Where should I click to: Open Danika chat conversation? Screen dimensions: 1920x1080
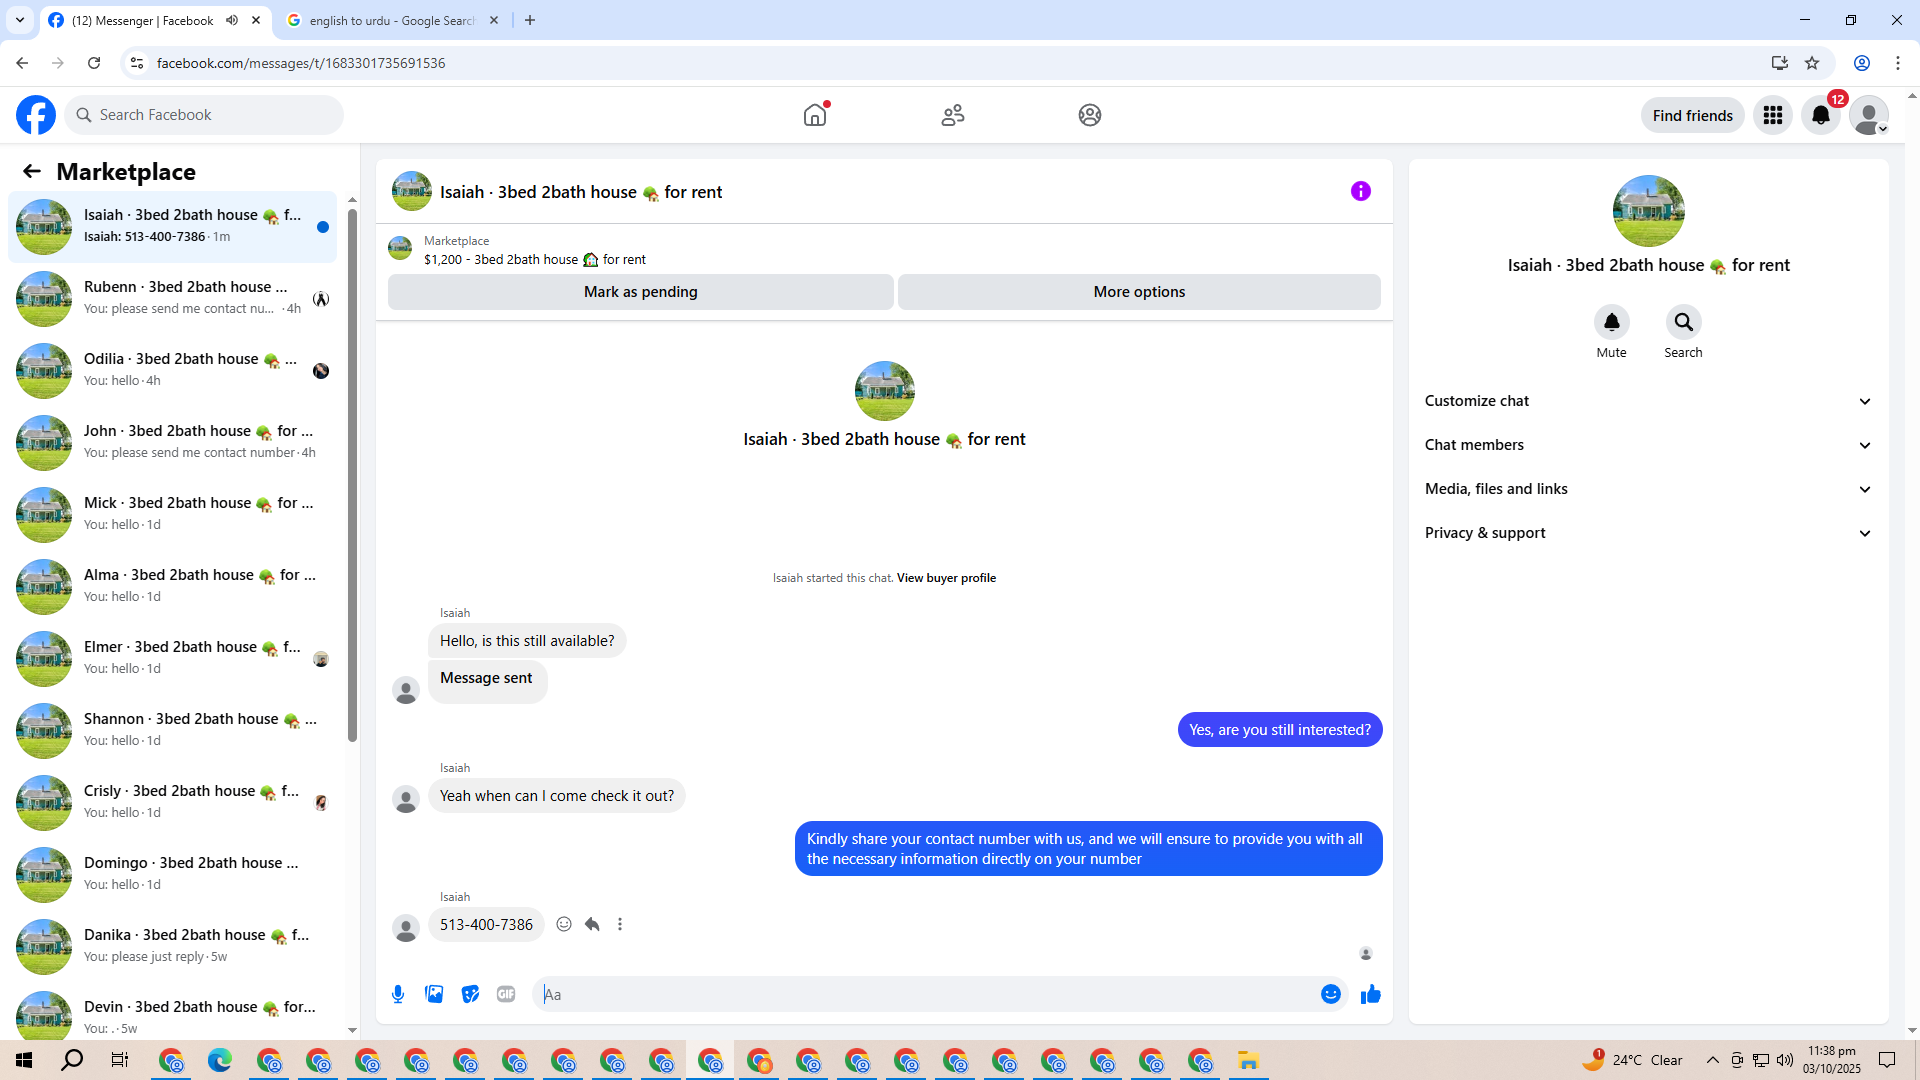point(173,947)
